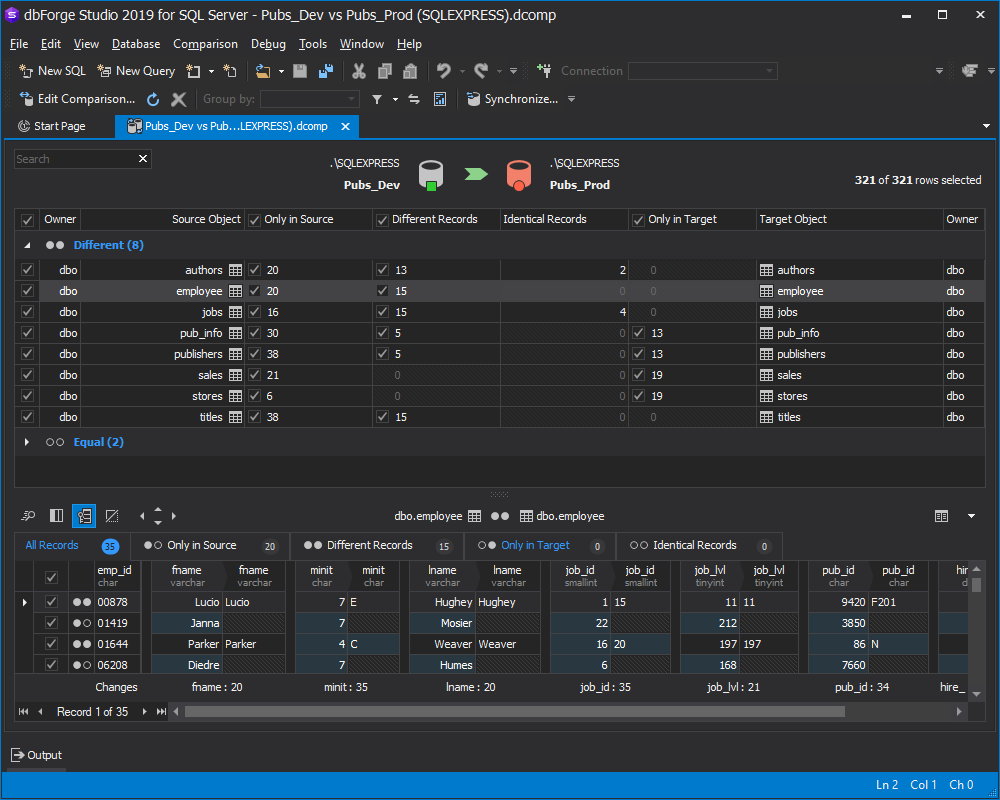
Task: Click the Edit Comparison button
Action: pyautogui.click(x=77, y=100)
